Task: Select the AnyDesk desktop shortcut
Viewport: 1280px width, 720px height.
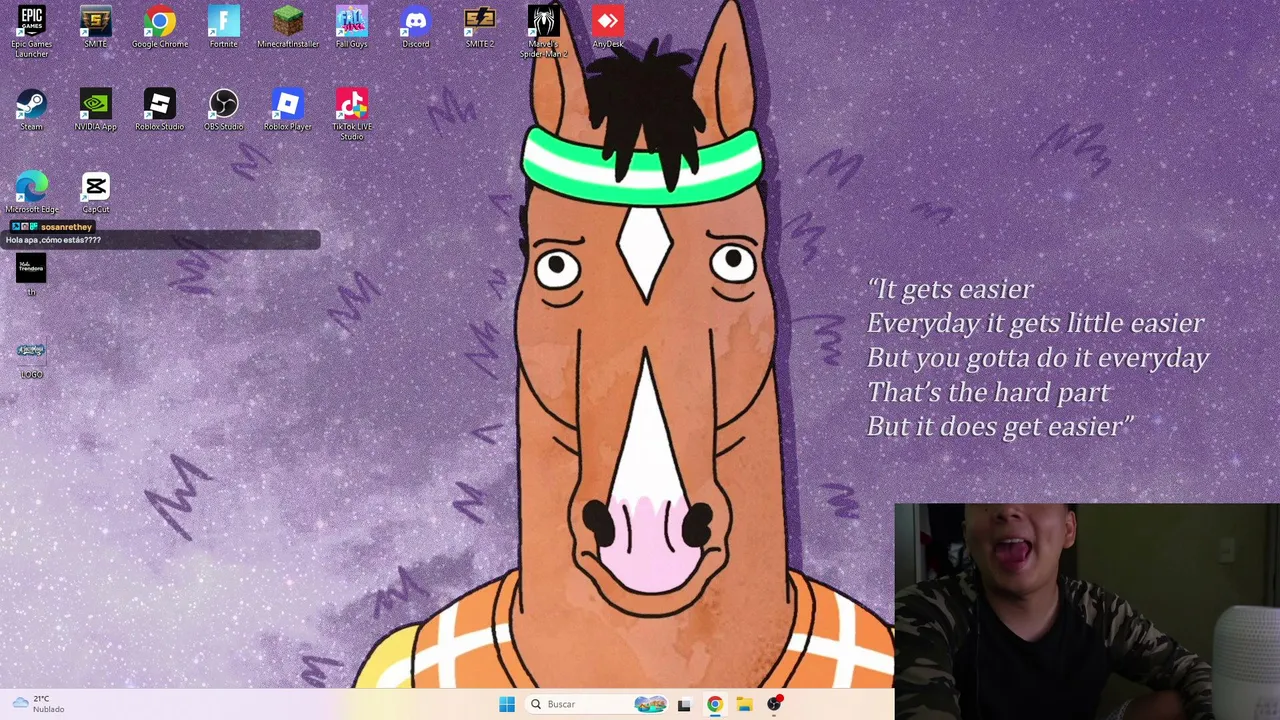Action: pyautogui.click(x=608, y=28)
